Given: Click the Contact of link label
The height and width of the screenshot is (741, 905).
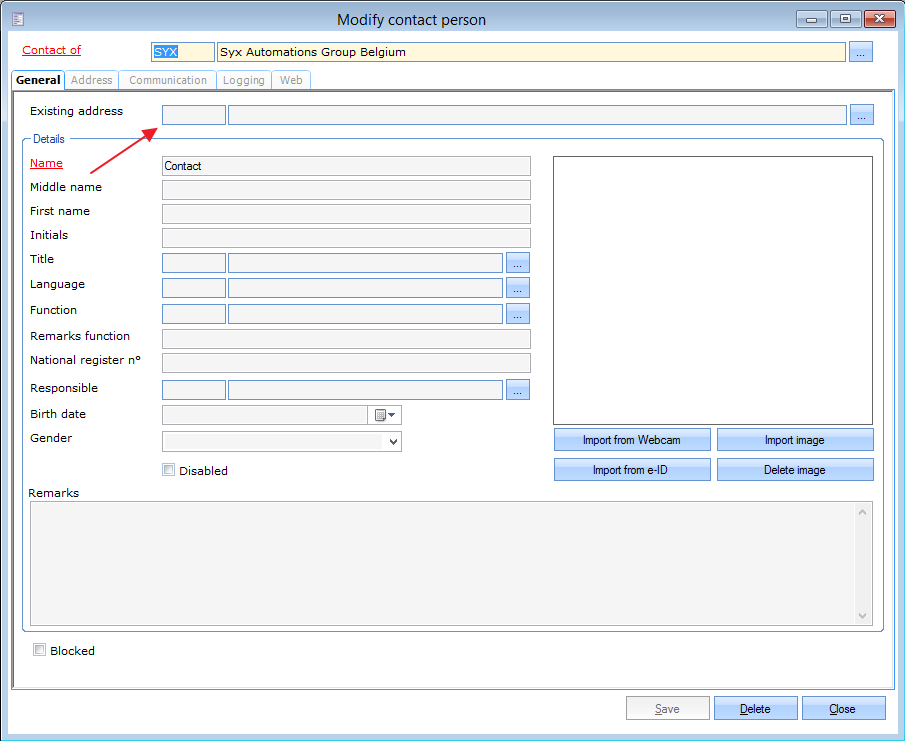Looking at the screenshot, I should [51, 50].
